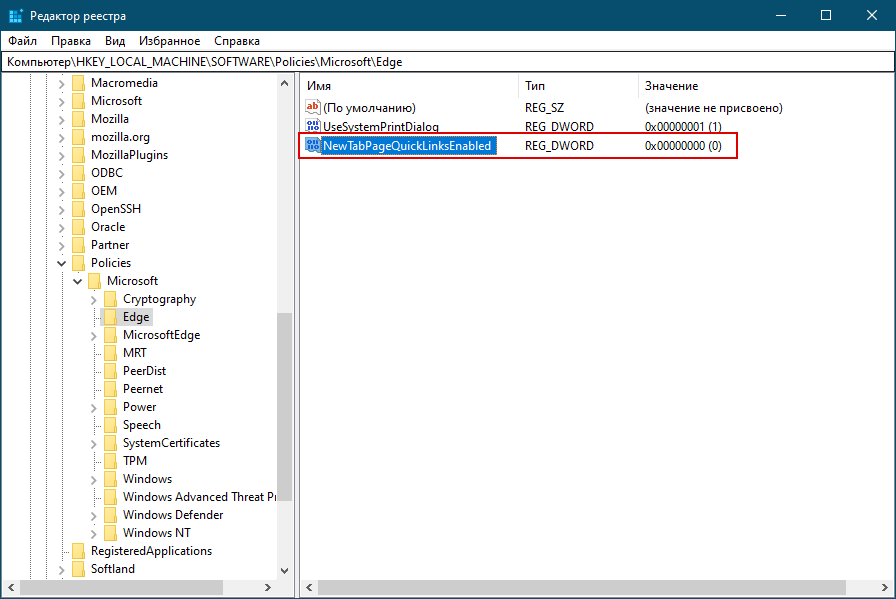Open the Файл menu
Screen dimensions: 896x599
coord(22,41)
